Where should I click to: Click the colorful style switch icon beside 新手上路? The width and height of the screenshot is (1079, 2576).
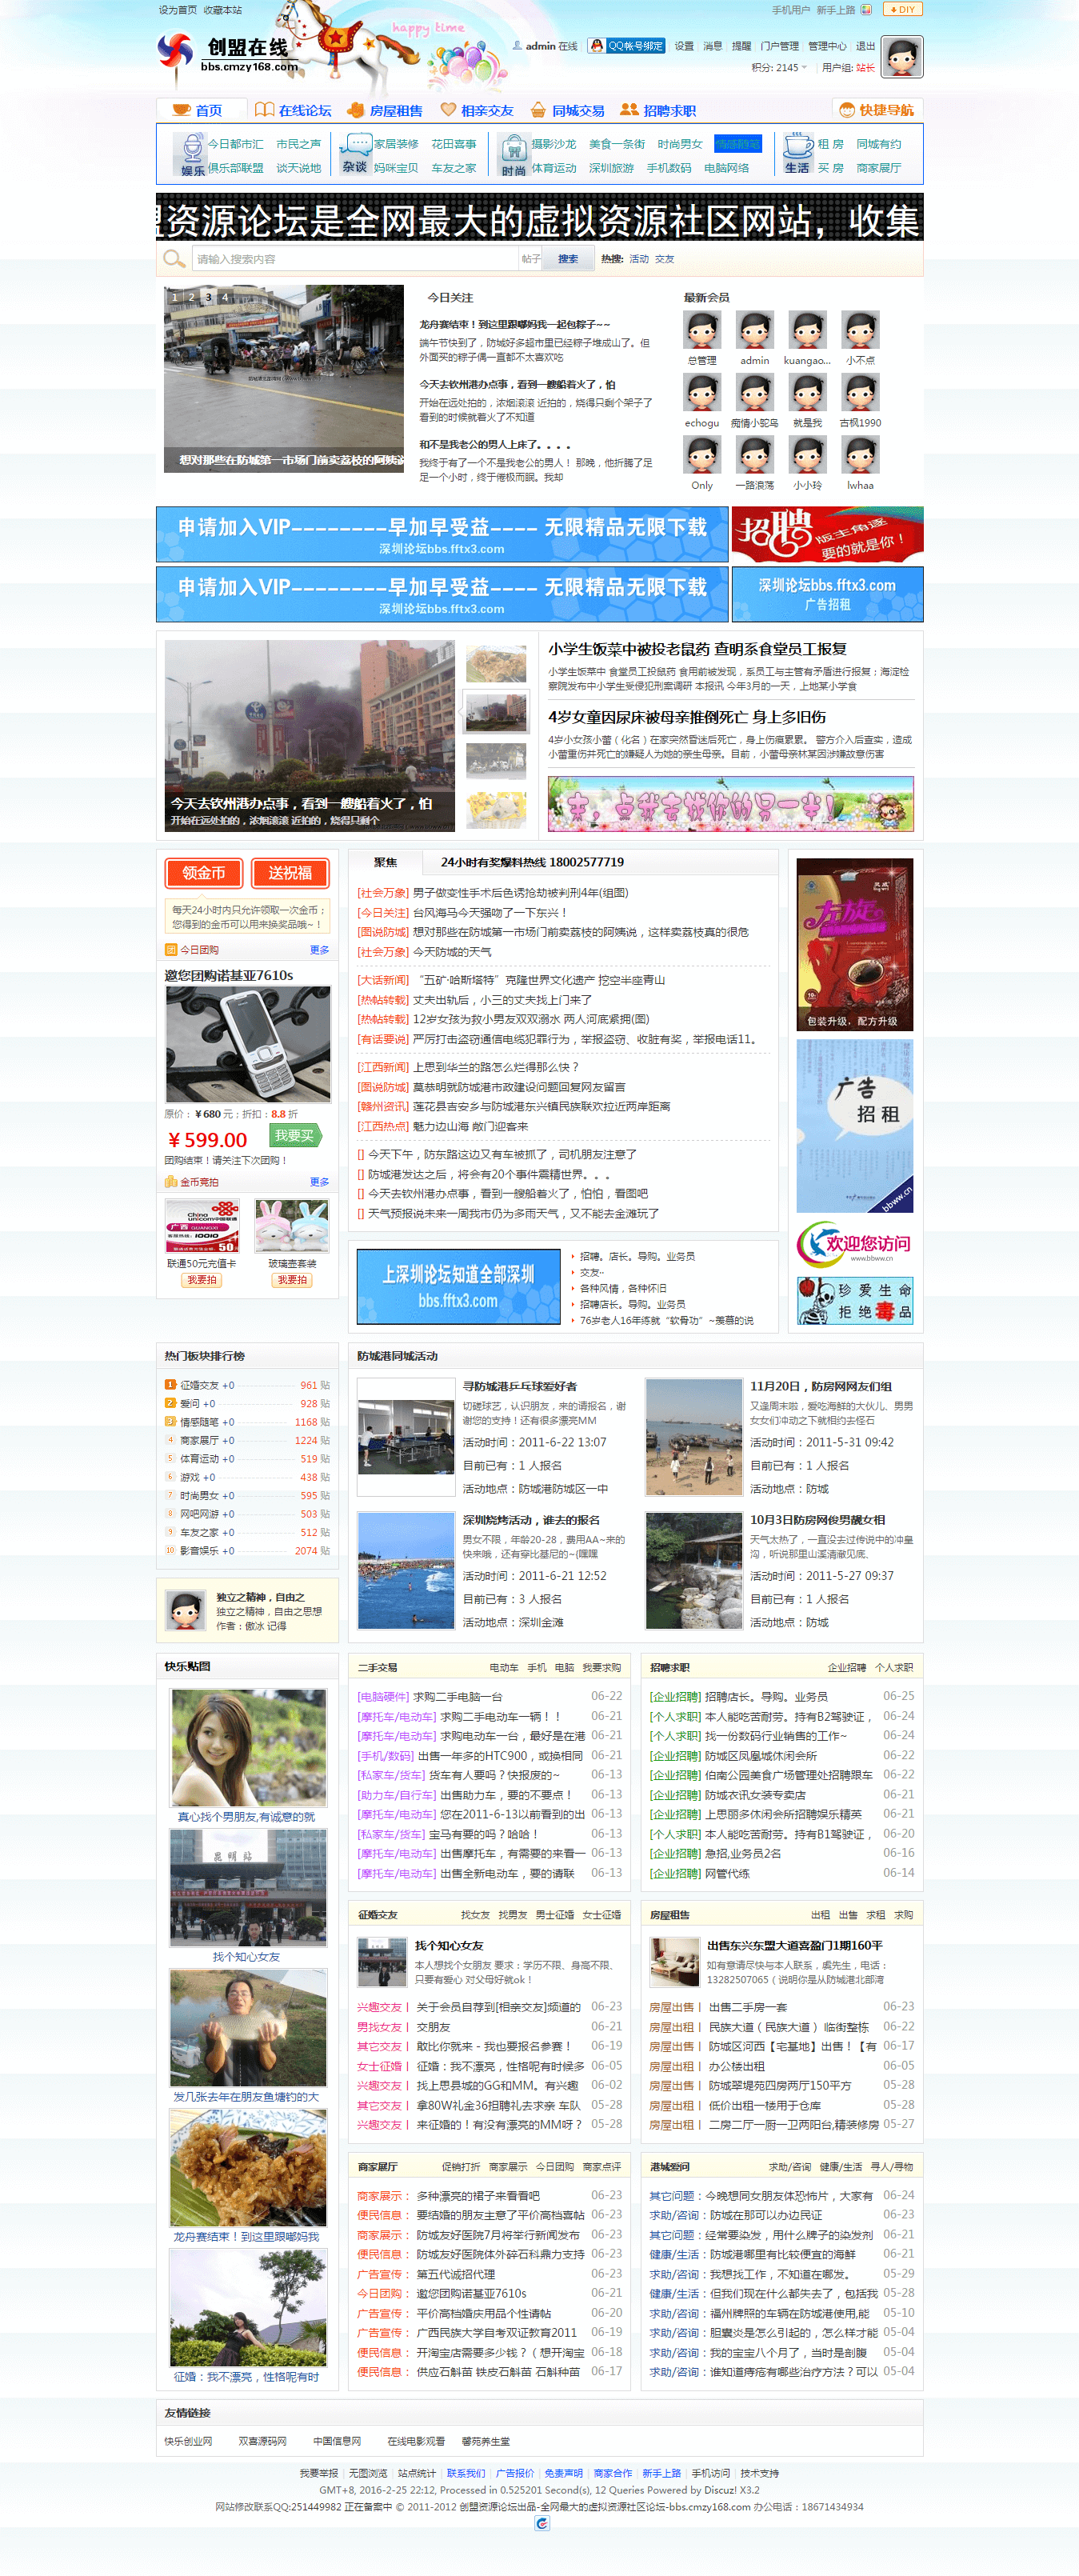click(x=866, y=9)
